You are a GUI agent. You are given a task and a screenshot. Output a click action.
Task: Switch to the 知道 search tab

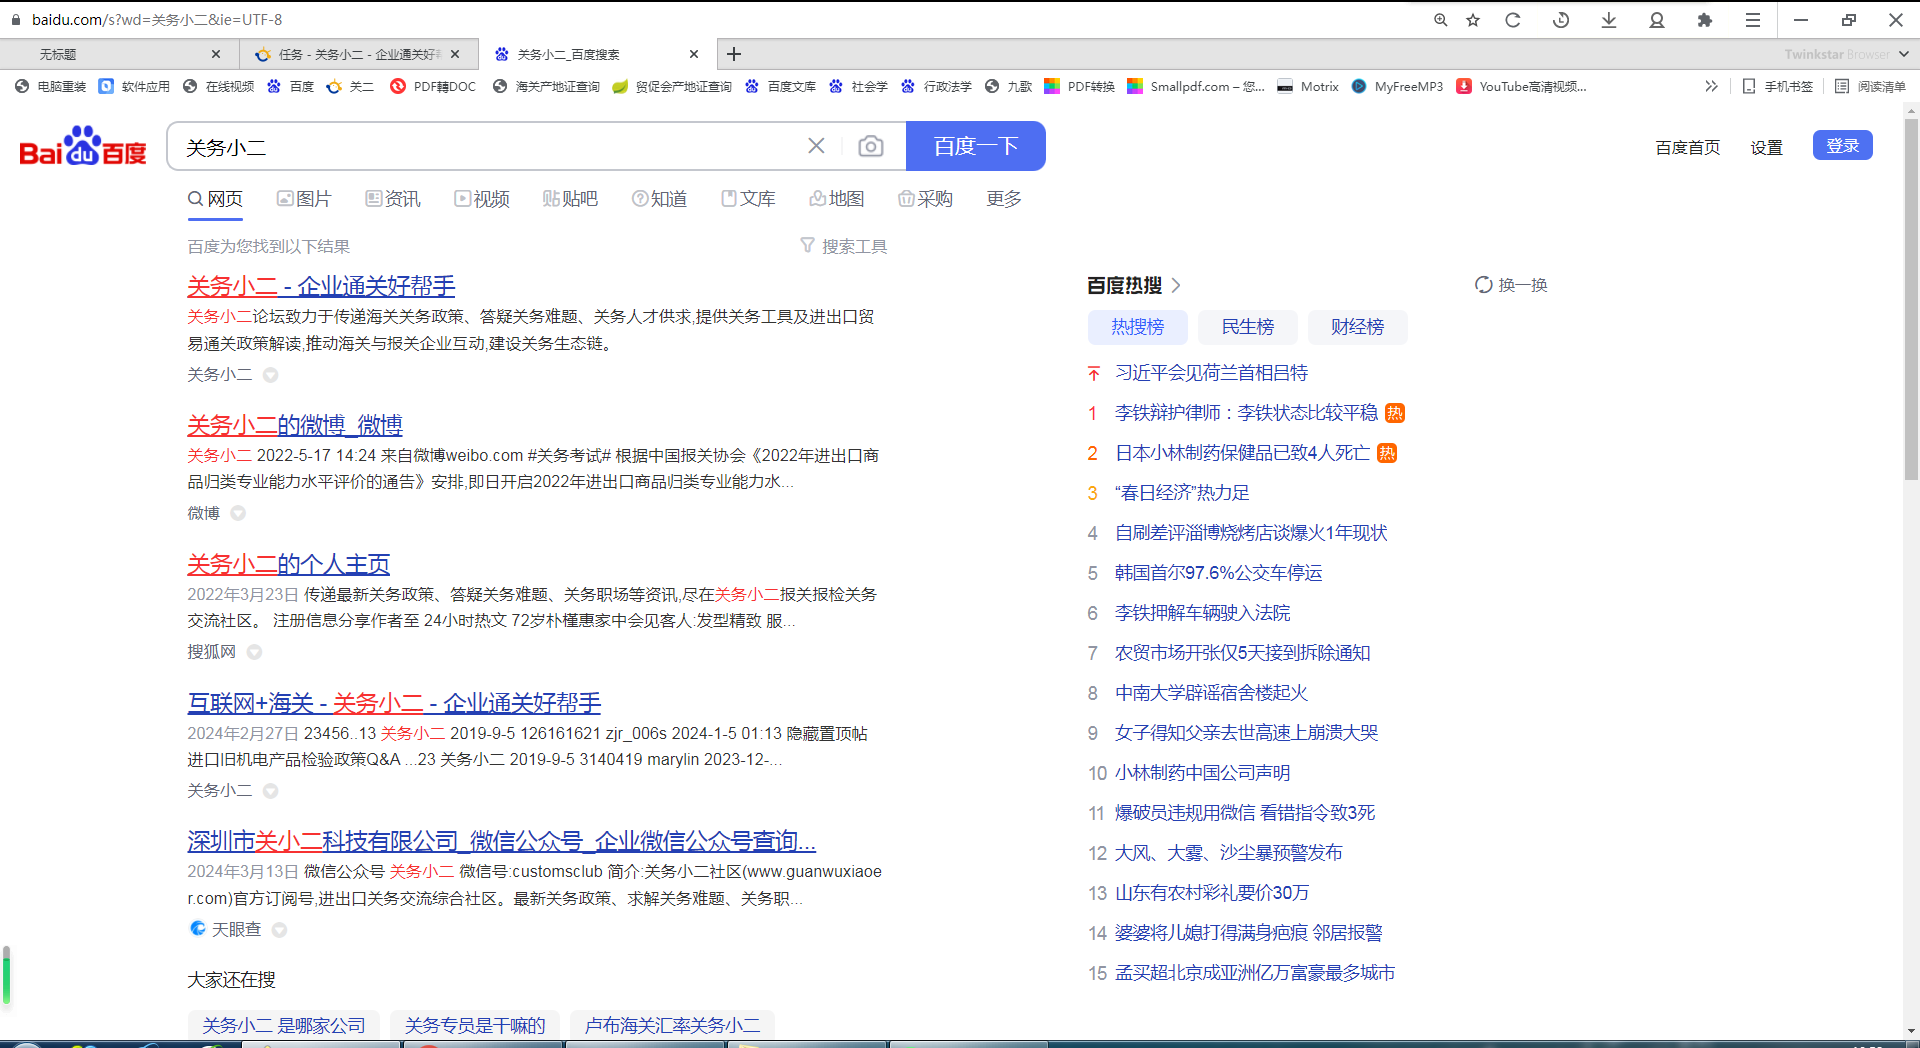coord(660,199)
